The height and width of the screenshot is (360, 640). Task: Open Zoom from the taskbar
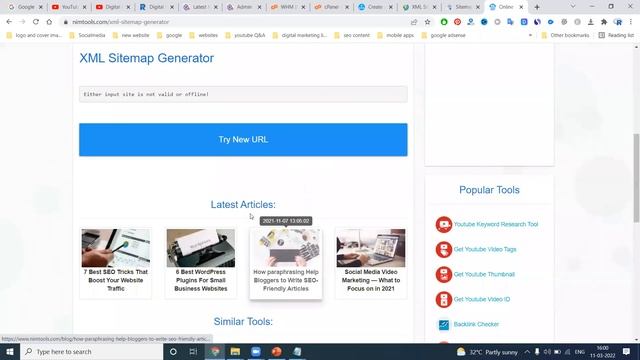point(256,351)
